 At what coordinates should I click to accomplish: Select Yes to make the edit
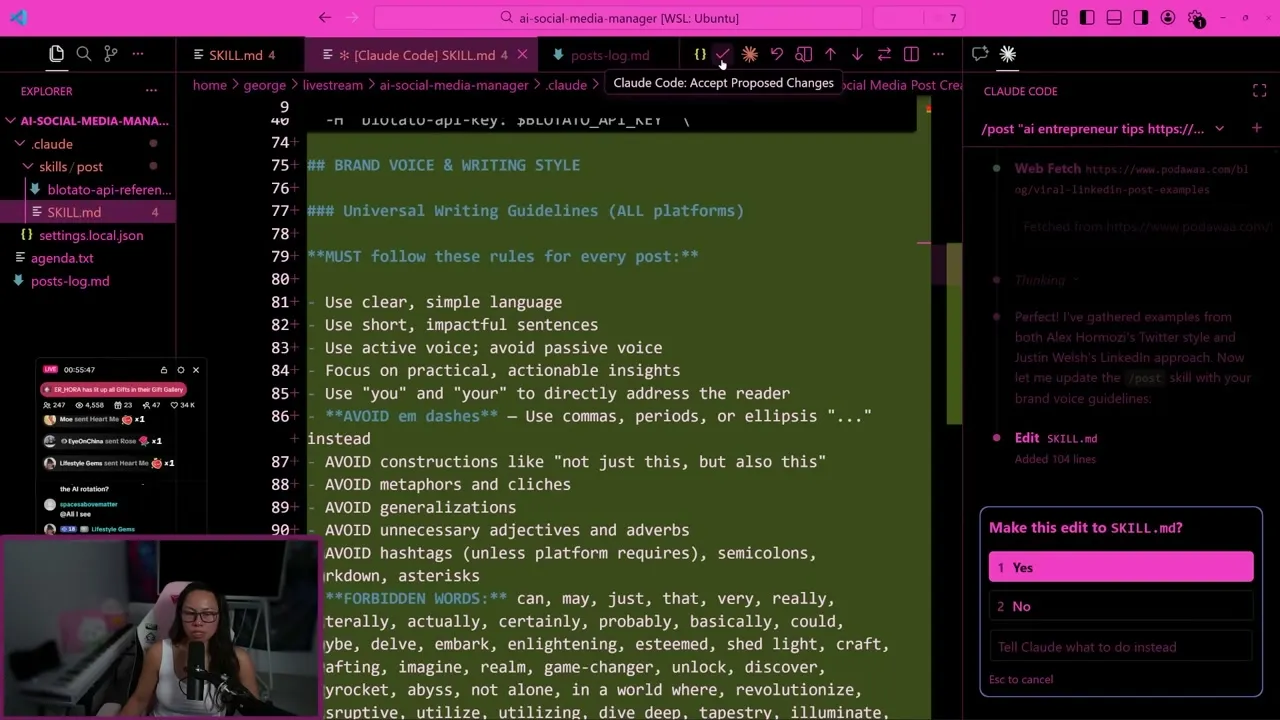[x=1121, y=567]
